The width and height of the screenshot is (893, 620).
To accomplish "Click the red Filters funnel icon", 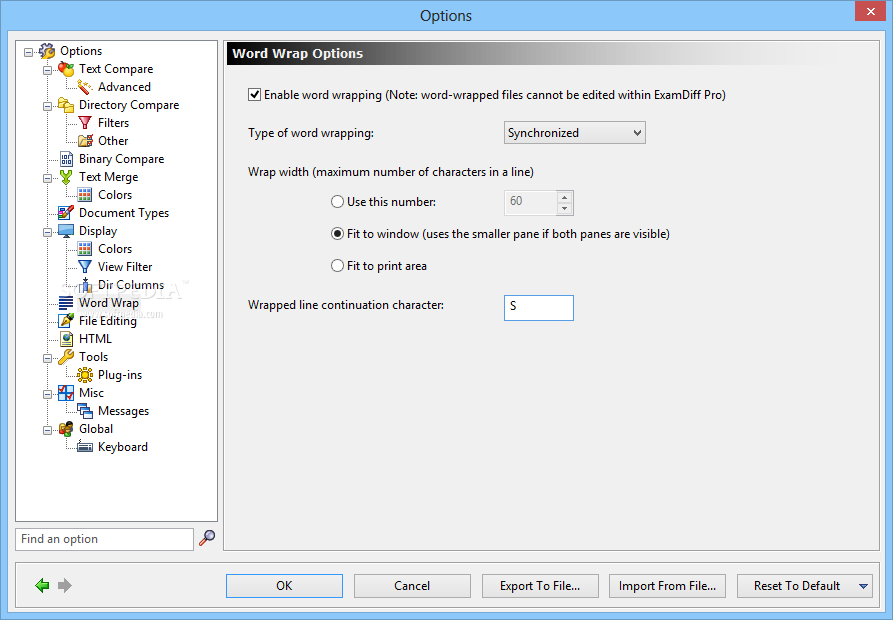I will pyautogui.click(x=85, y=123).
